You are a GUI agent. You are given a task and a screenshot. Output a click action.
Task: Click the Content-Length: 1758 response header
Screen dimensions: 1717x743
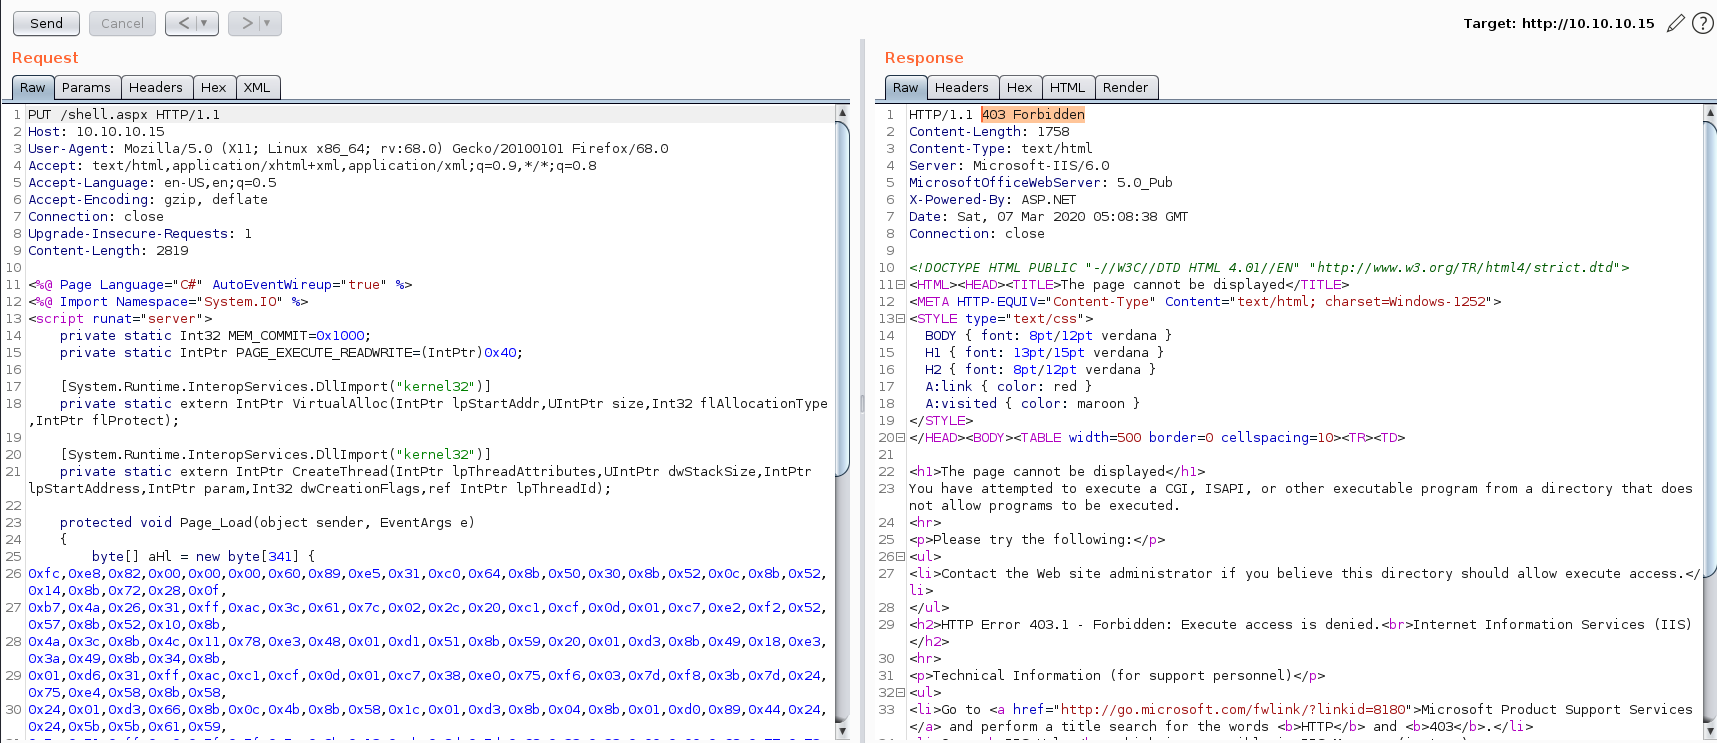989,132
